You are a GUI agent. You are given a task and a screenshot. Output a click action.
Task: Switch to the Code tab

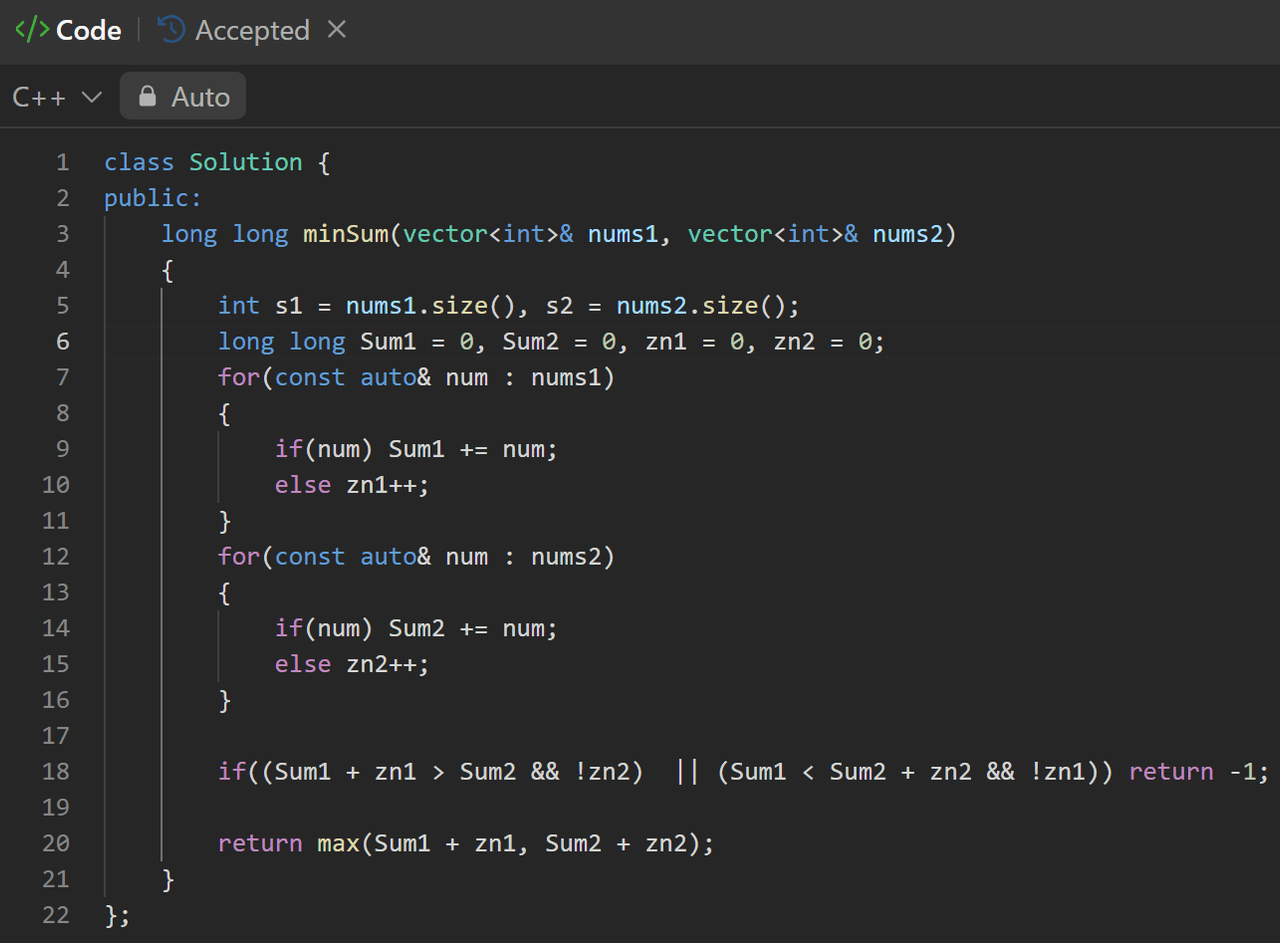click(x=88, y=31)
